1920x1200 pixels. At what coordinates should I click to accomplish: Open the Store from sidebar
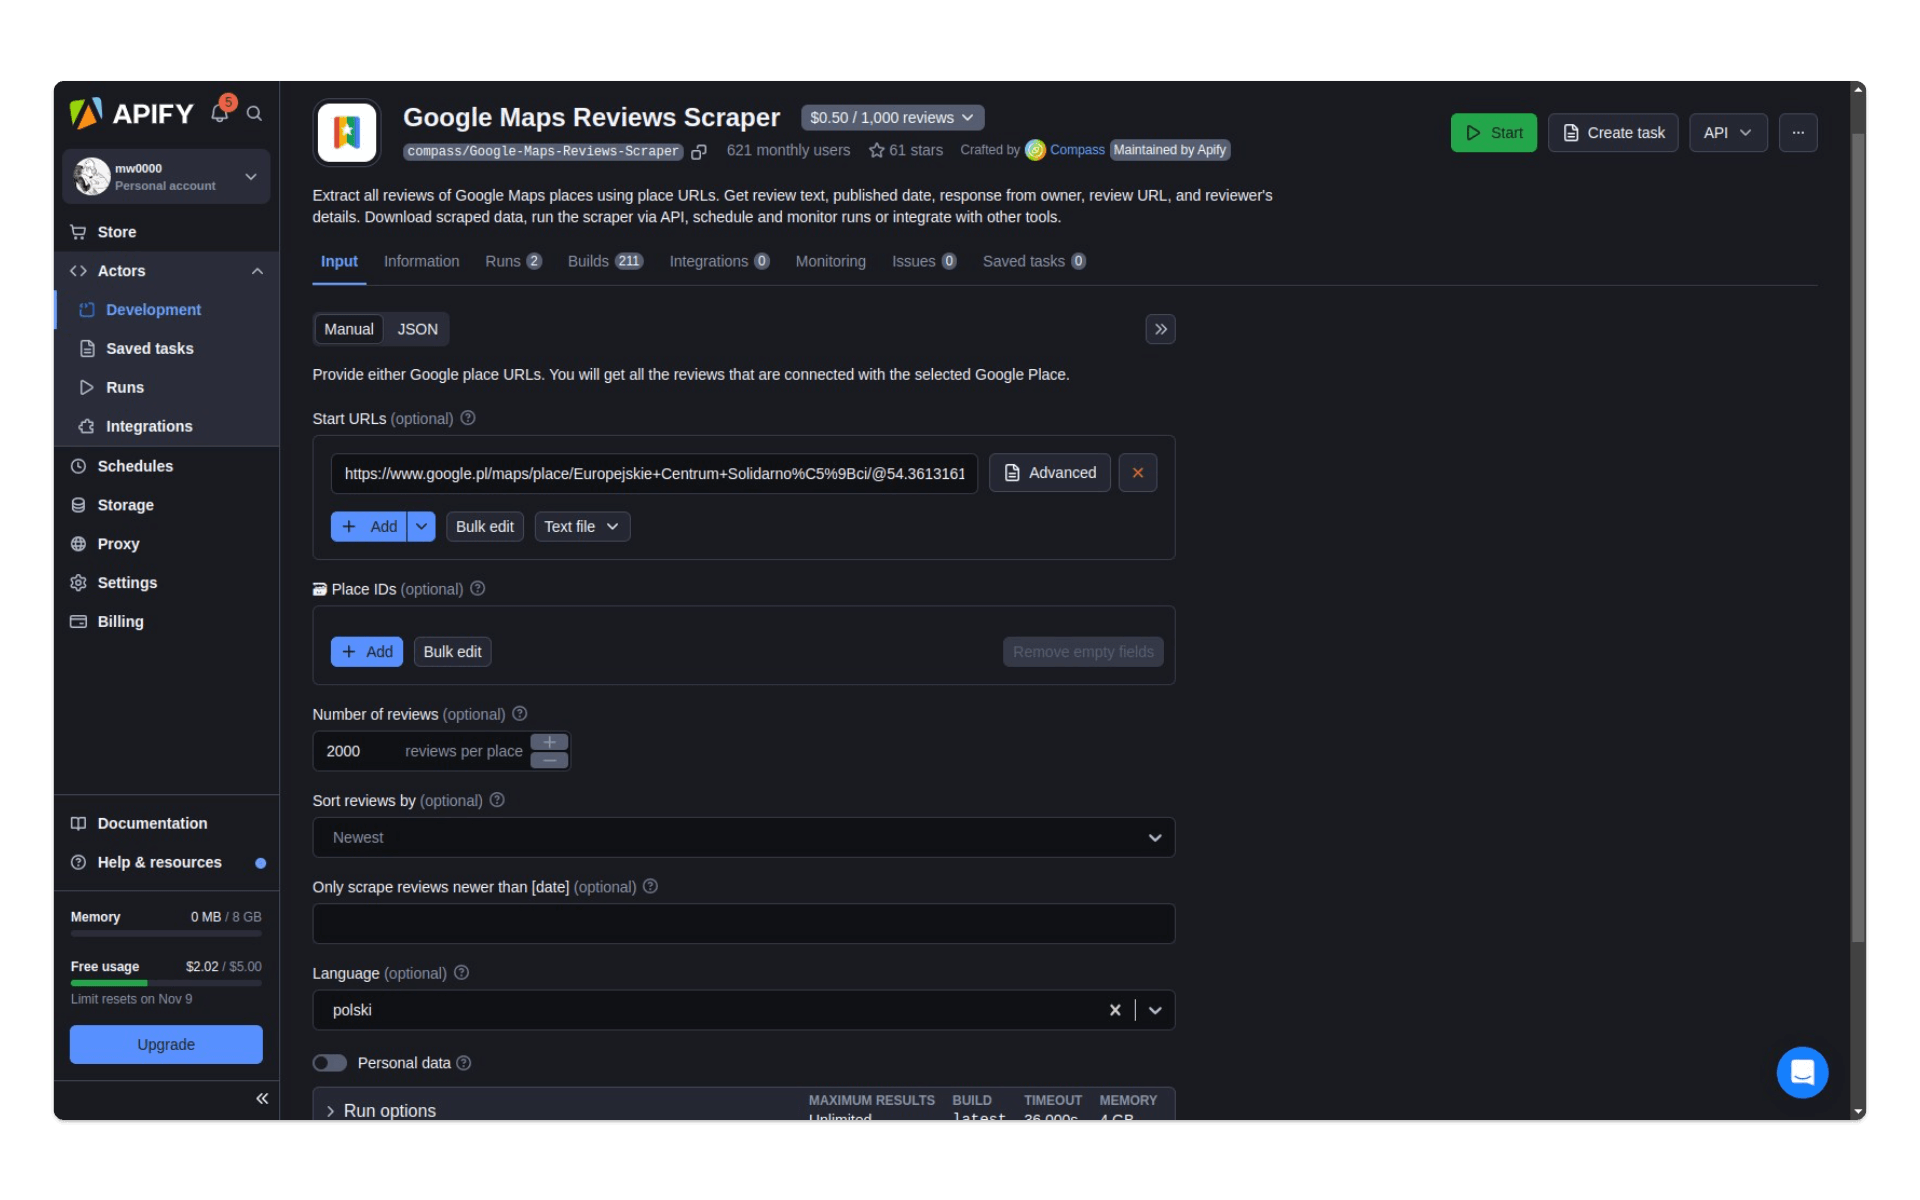click(166, 232)
